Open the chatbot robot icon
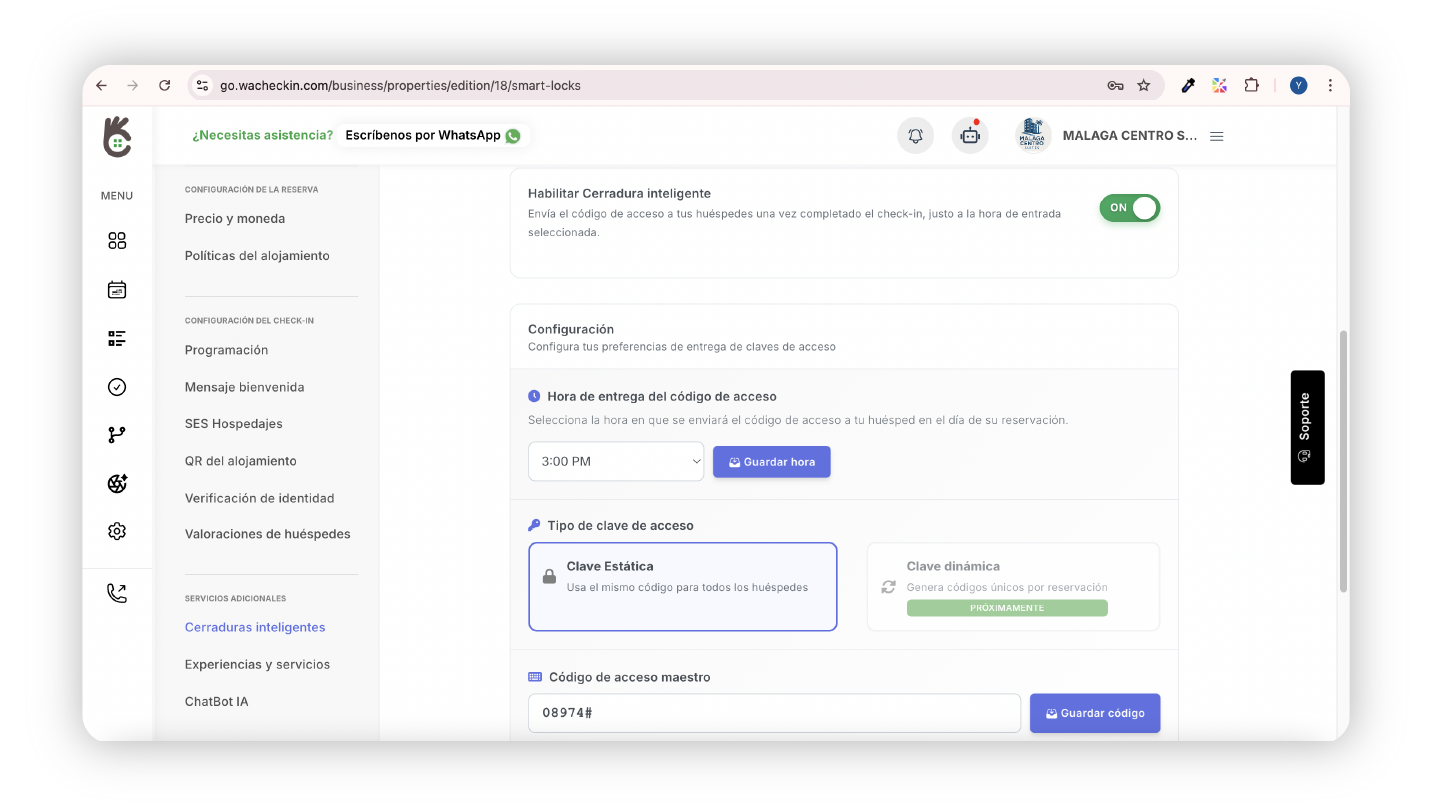The height and width of the screenshot is (806, 1432). pos(970,136)
